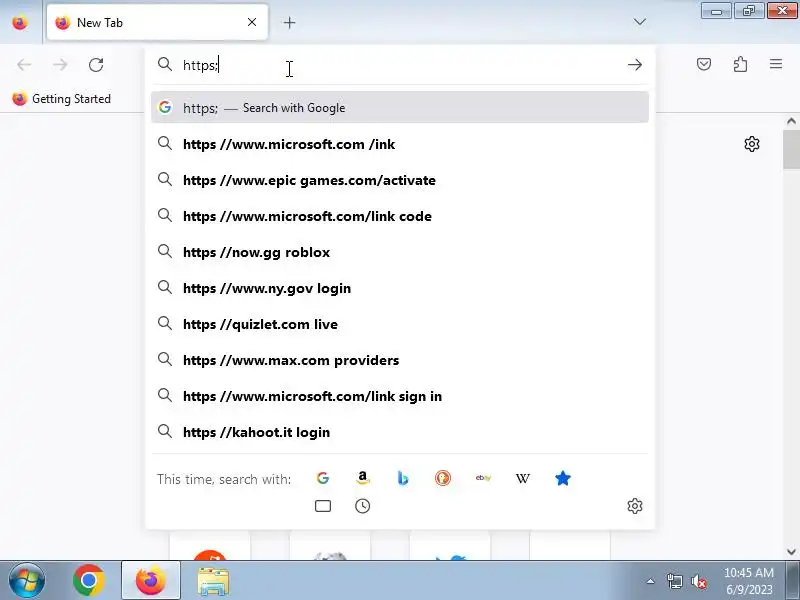Viewport: 800px width, 600px height.
Task: Choose suggestion epic games.com/activate
Action: click(399, 180)
